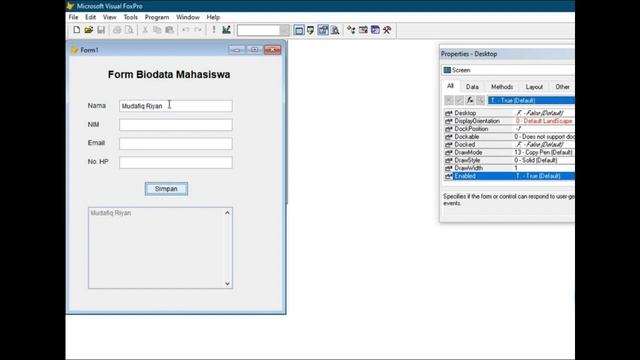
Task: Select the Docked property row
Action: point(509,144)
